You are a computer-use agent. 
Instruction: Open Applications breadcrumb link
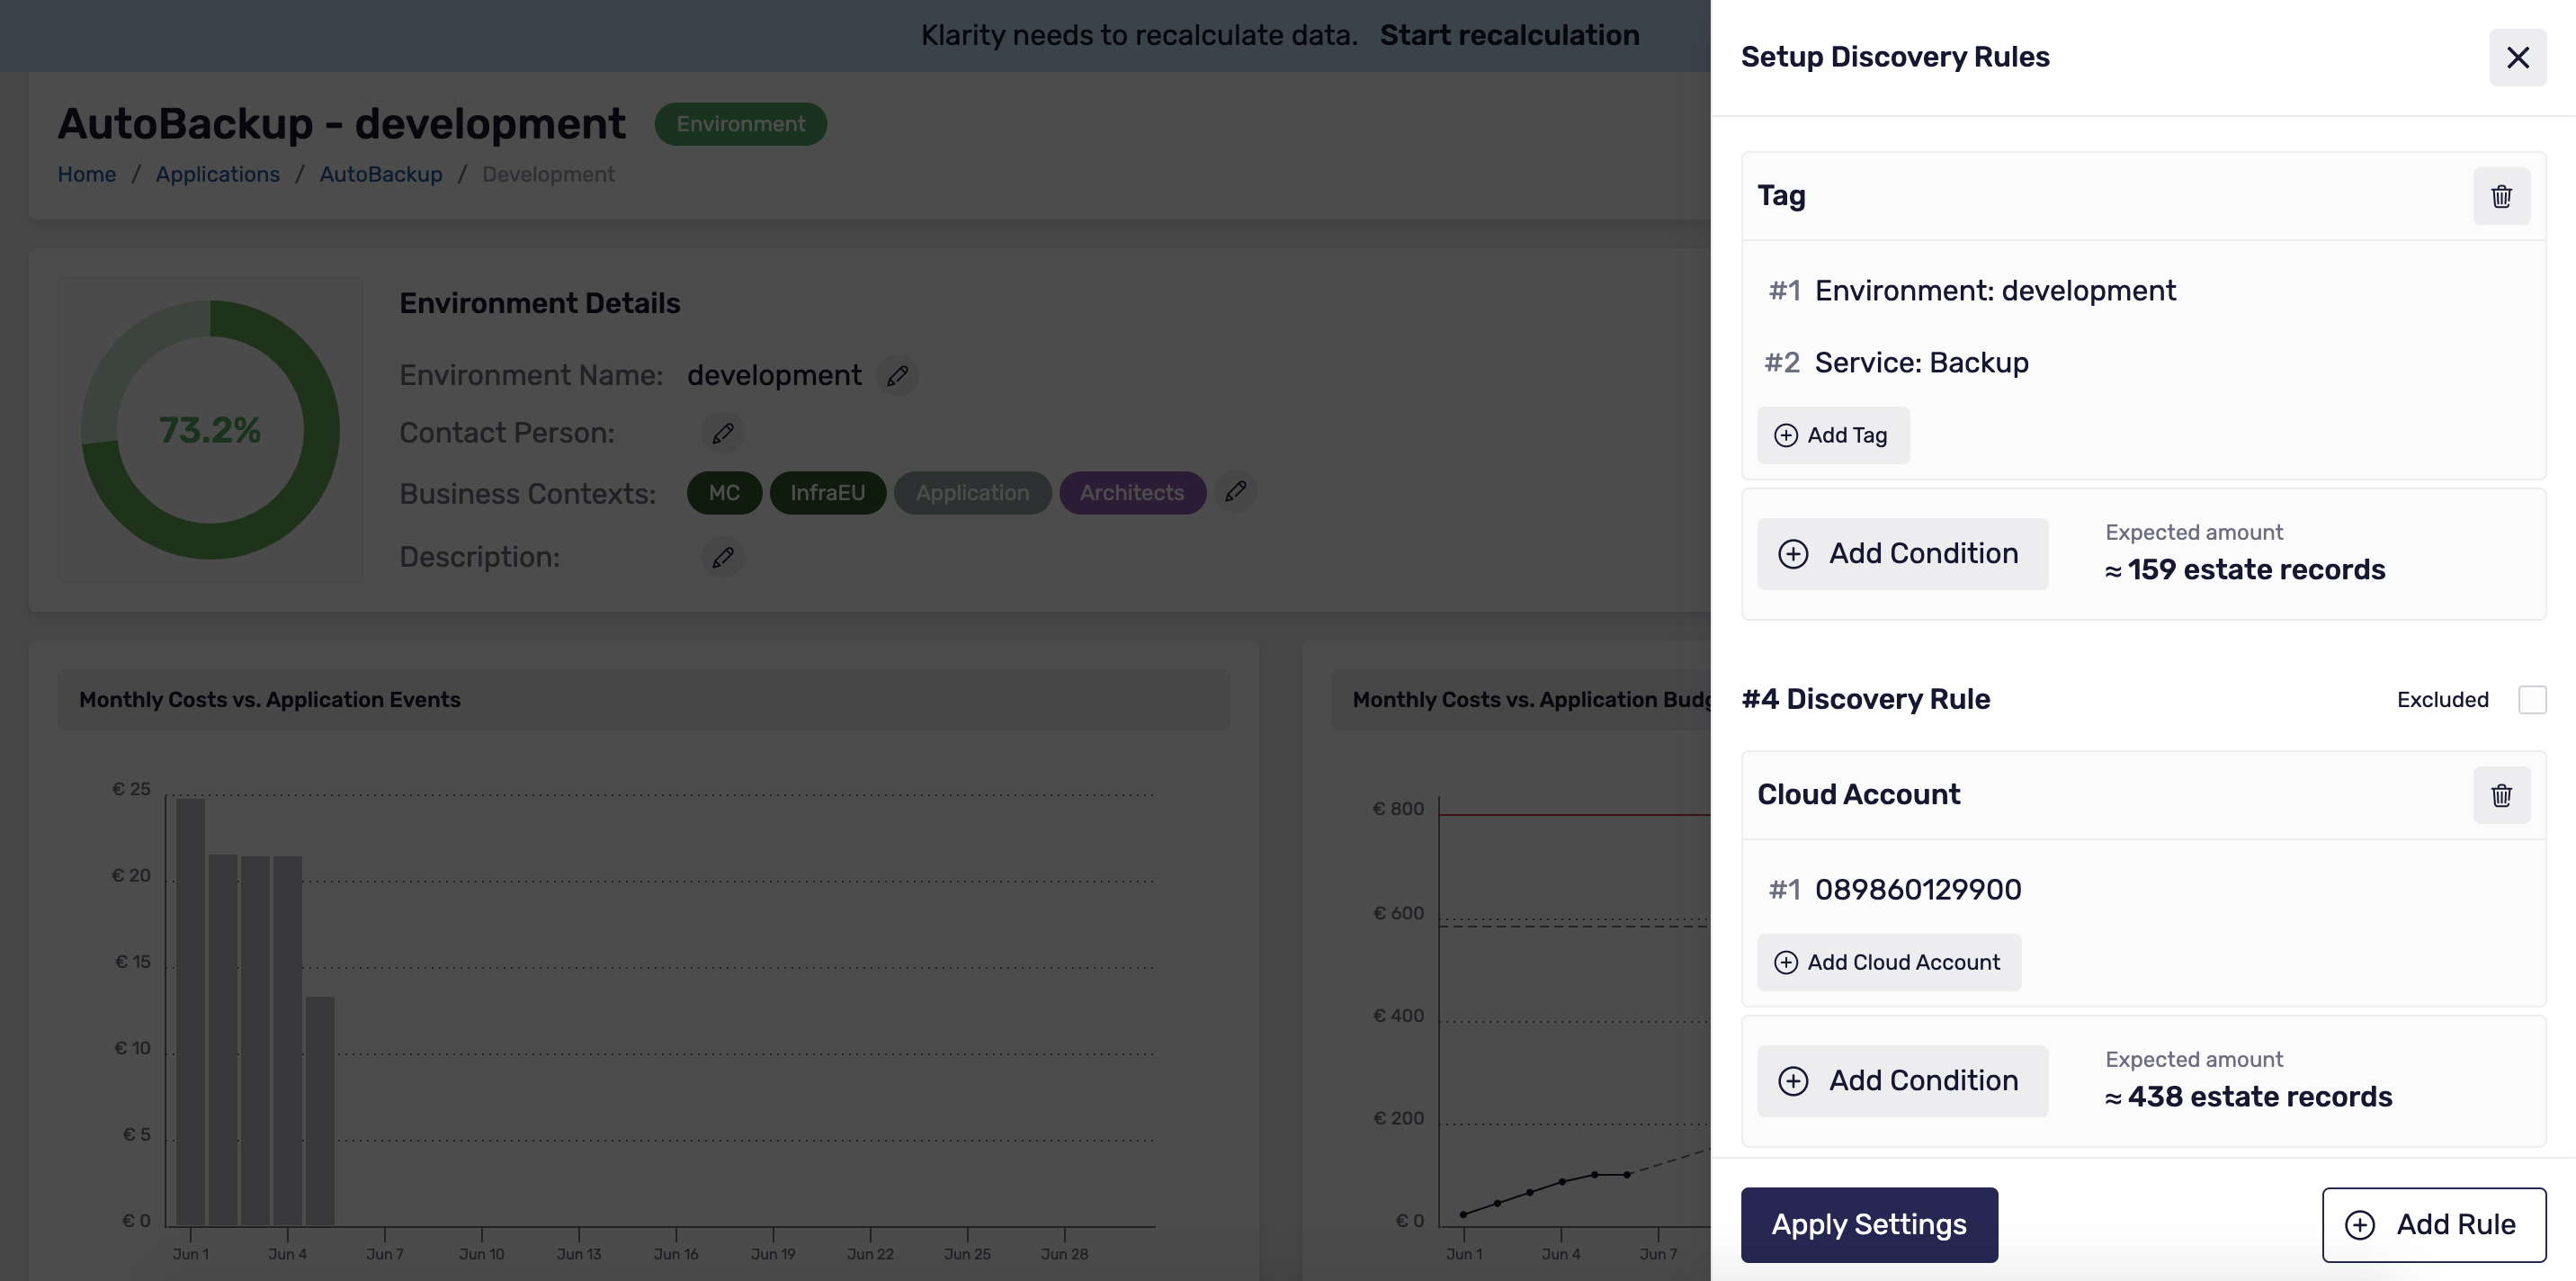click(x=217, y=174)
